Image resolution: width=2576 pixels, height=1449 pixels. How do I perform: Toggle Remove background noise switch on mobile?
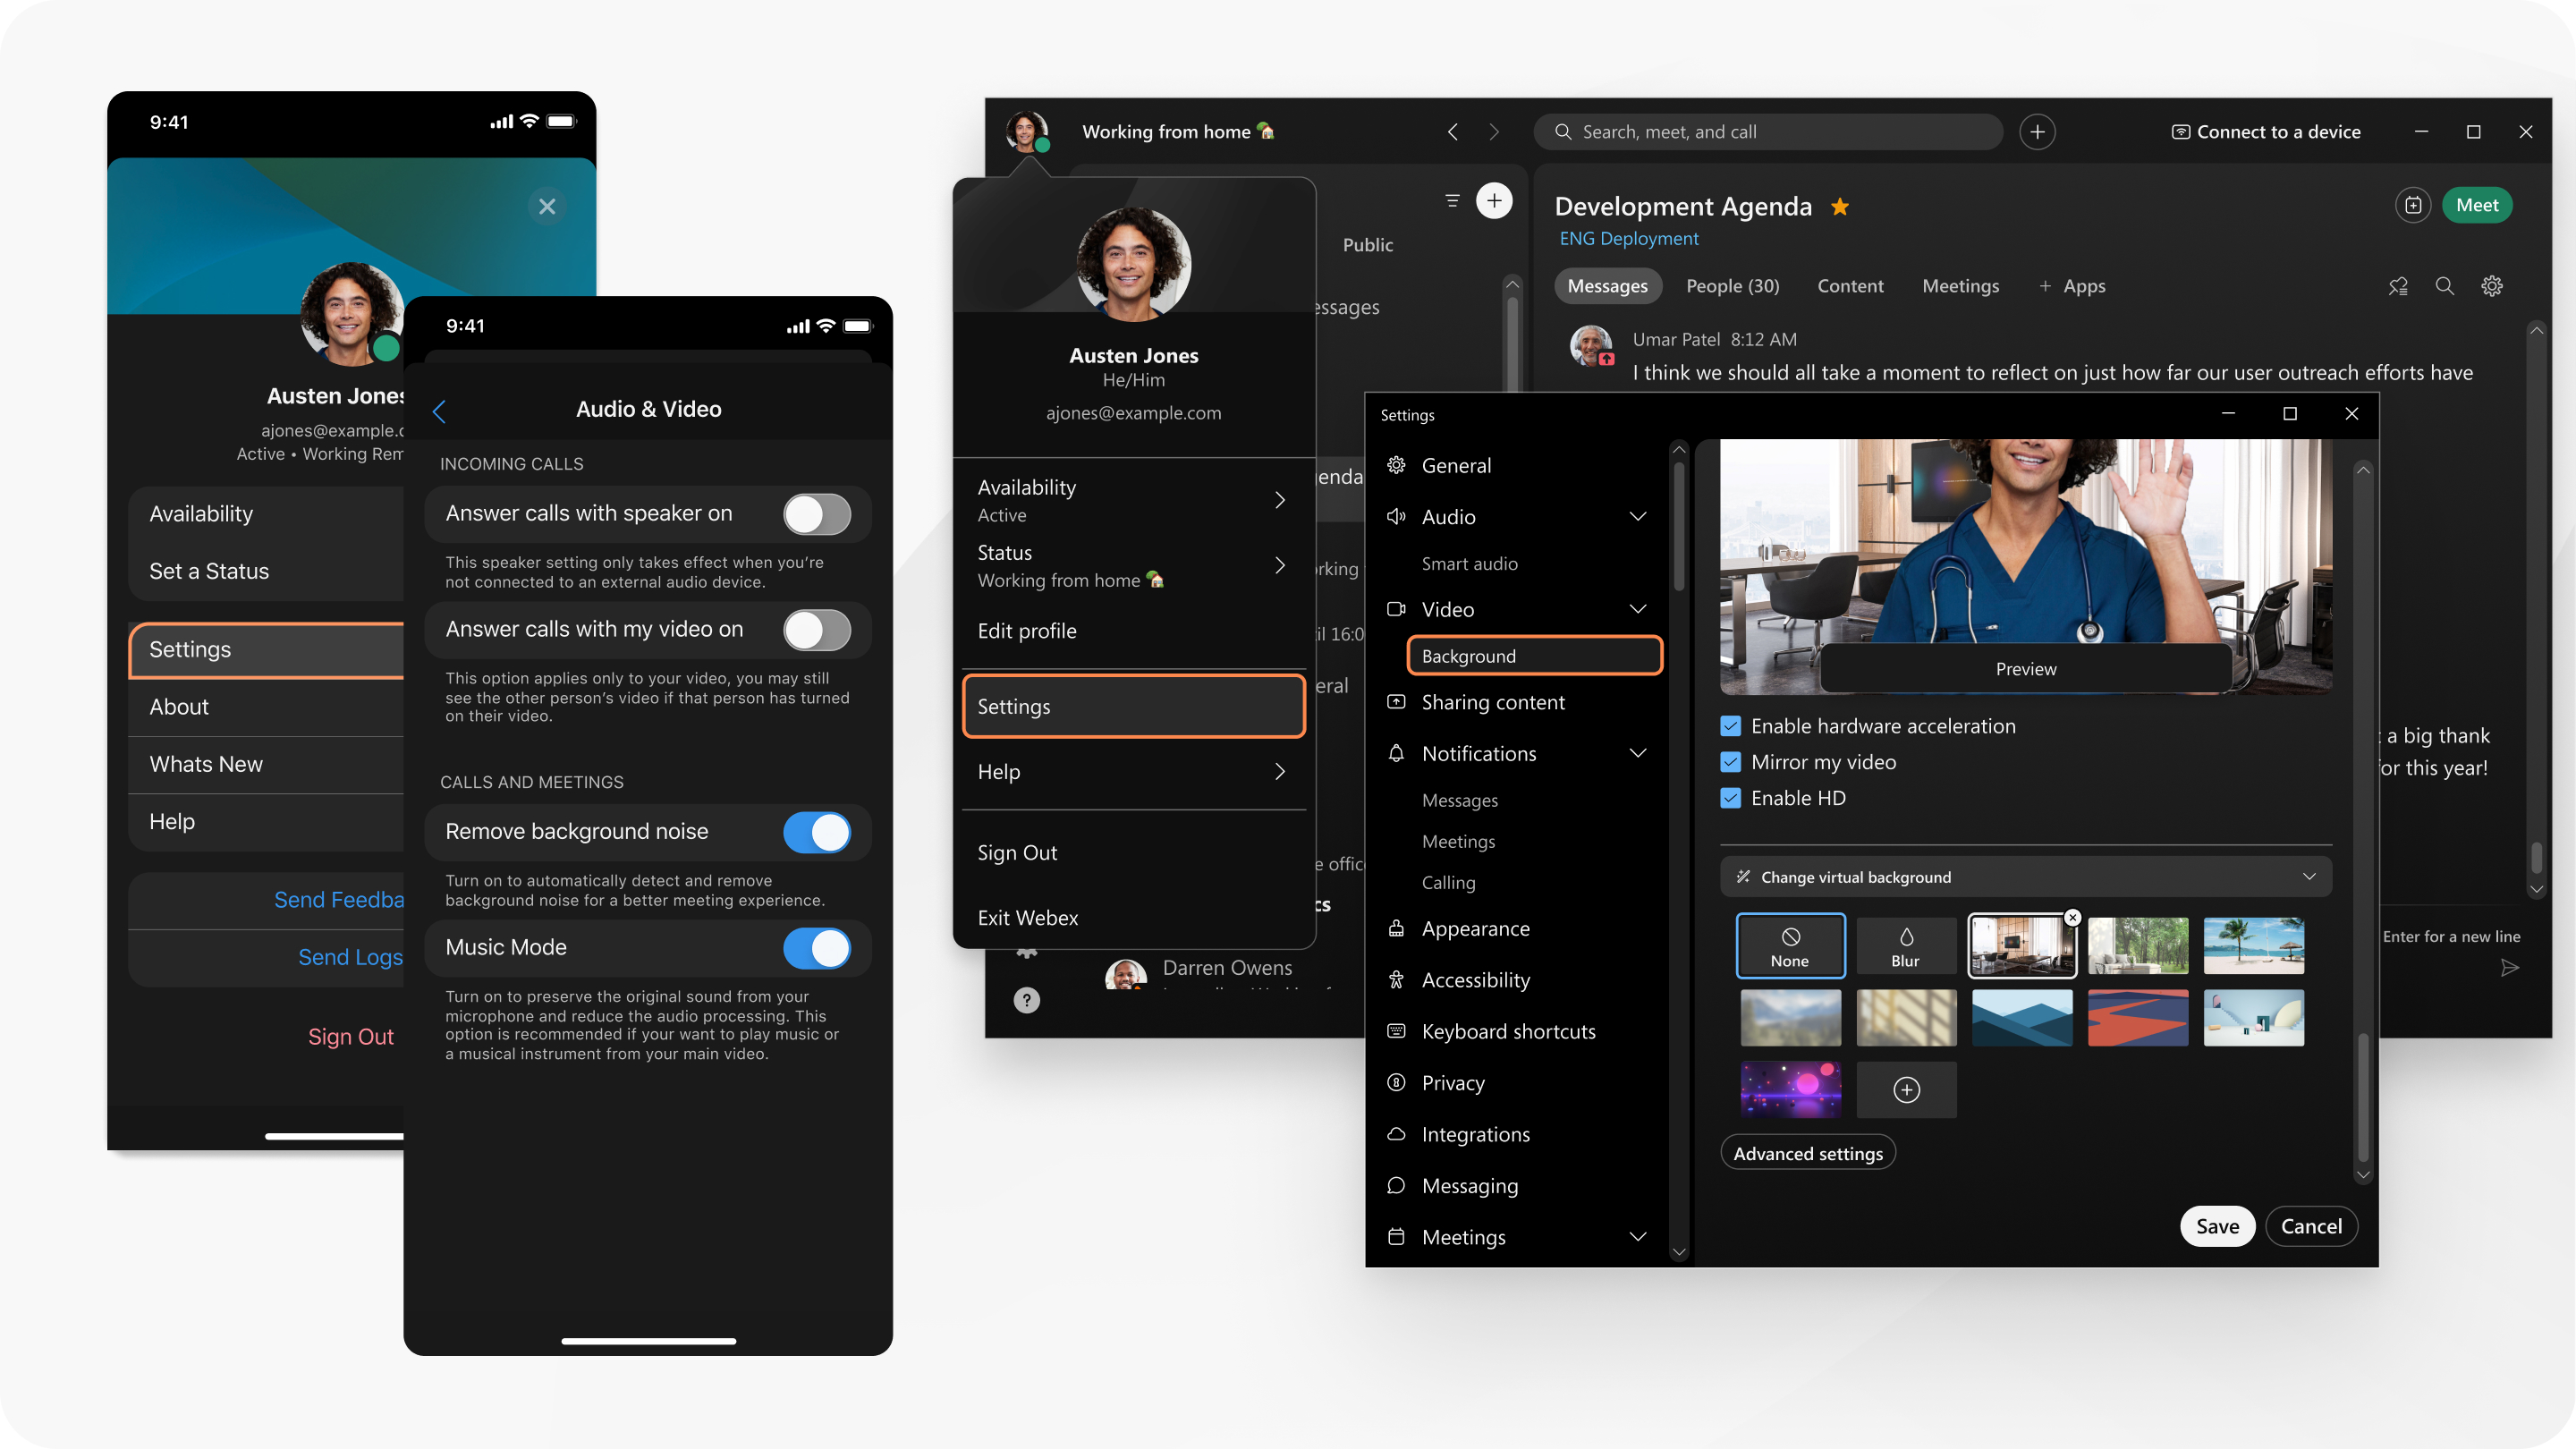818,832
